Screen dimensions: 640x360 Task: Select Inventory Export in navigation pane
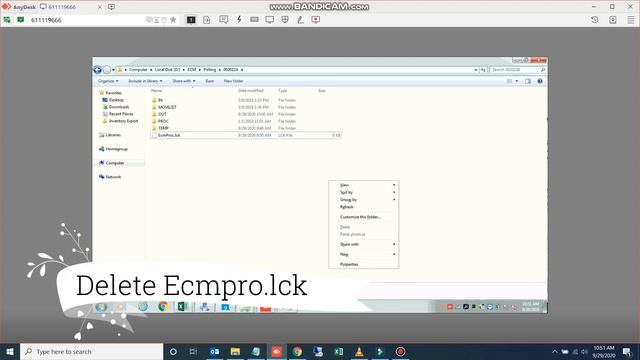[123, 121]
